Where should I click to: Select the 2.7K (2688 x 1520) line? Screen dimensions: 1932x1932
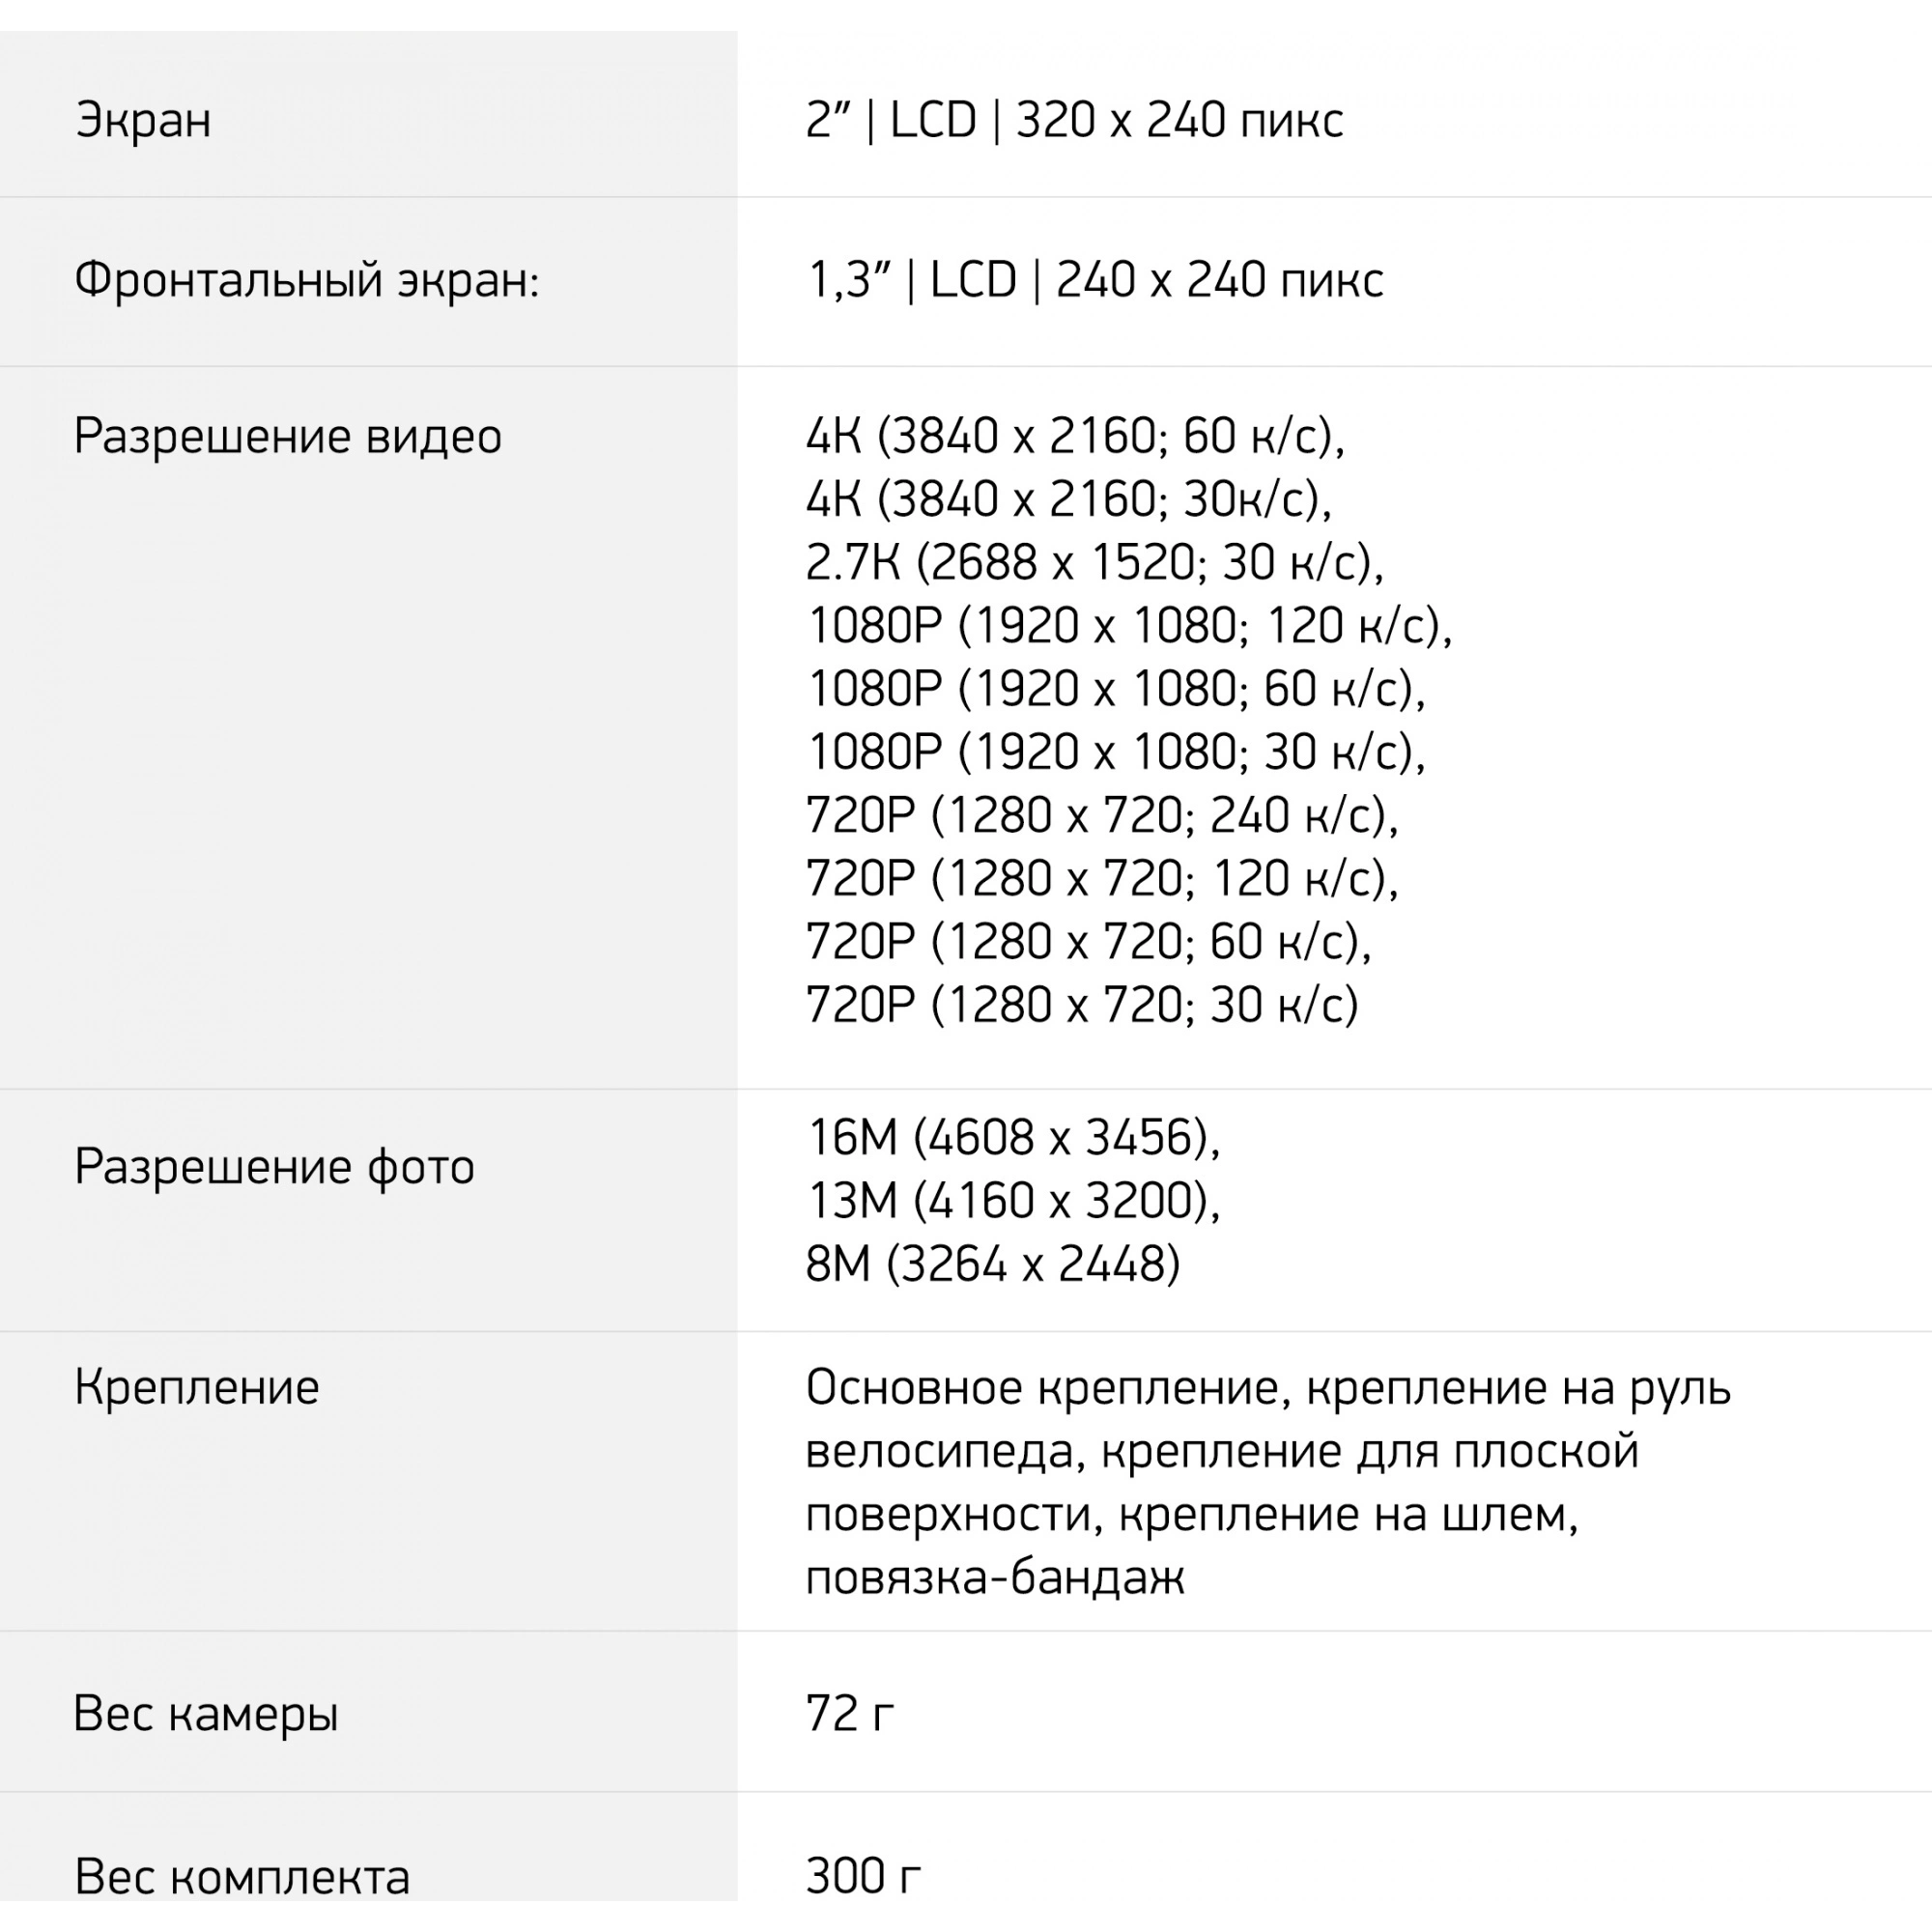[1094, 563]
